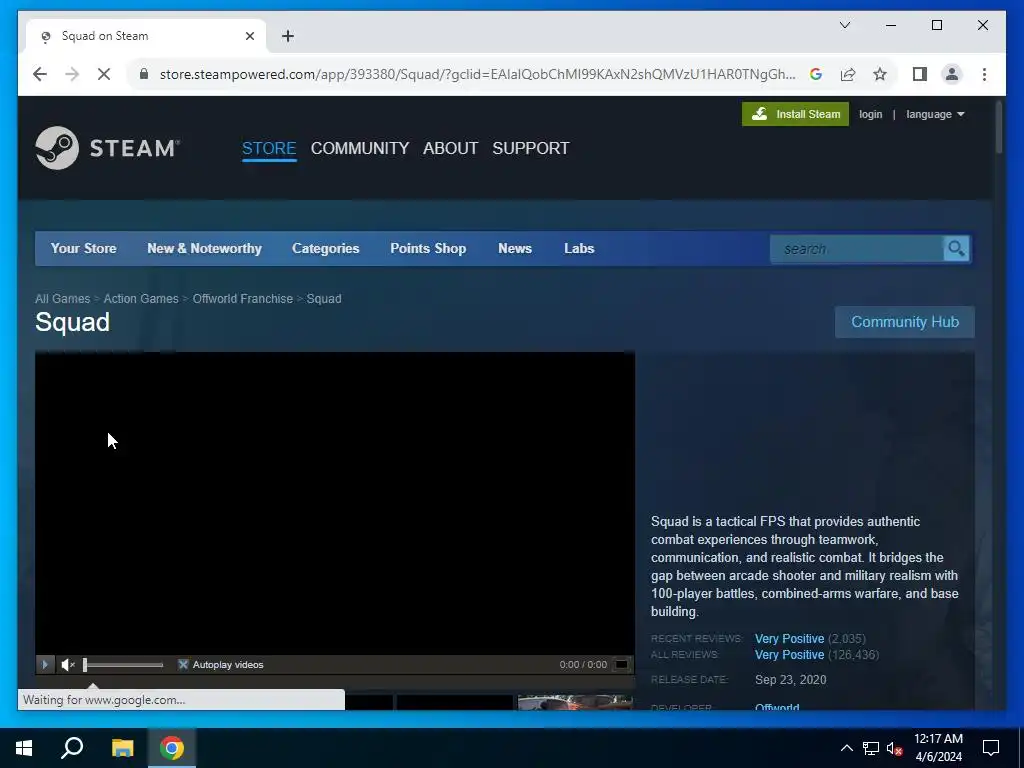The image size is (1024, 768).
Task: Unmute the video player sound
Action: click(68, 665)
